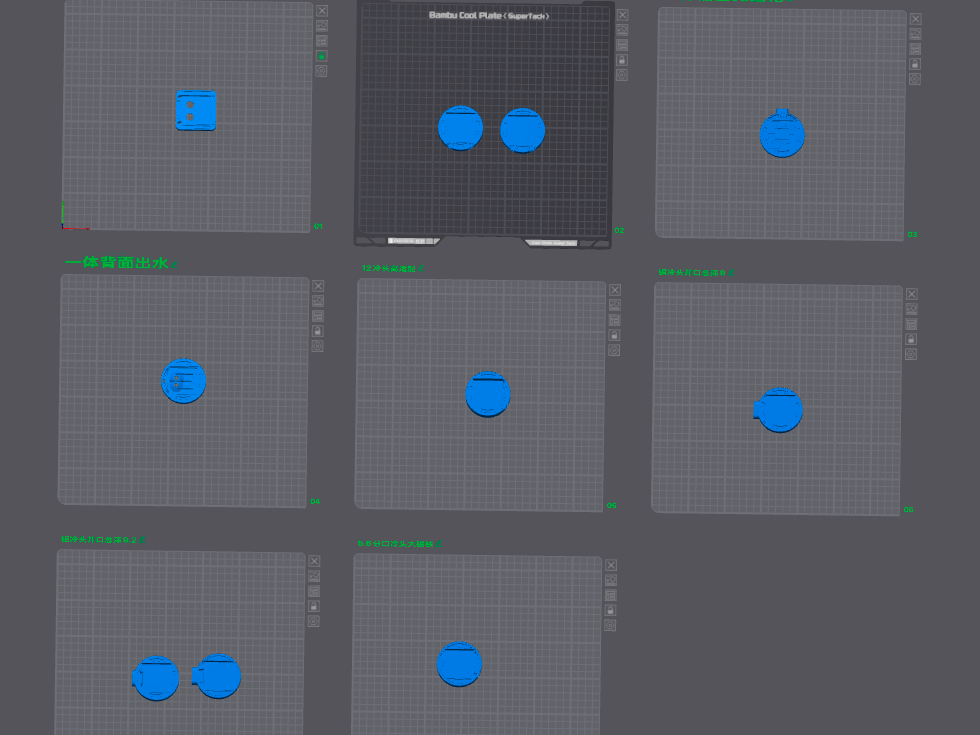
Task: Select the disc on plate named starting 6.6
Action: (x=459, y=664)
